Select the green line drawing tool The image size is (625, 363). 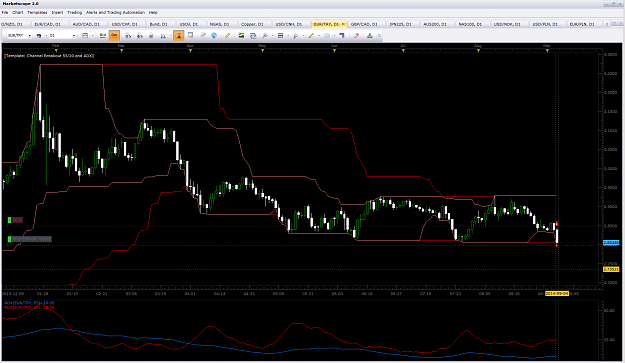click(311, 36)
